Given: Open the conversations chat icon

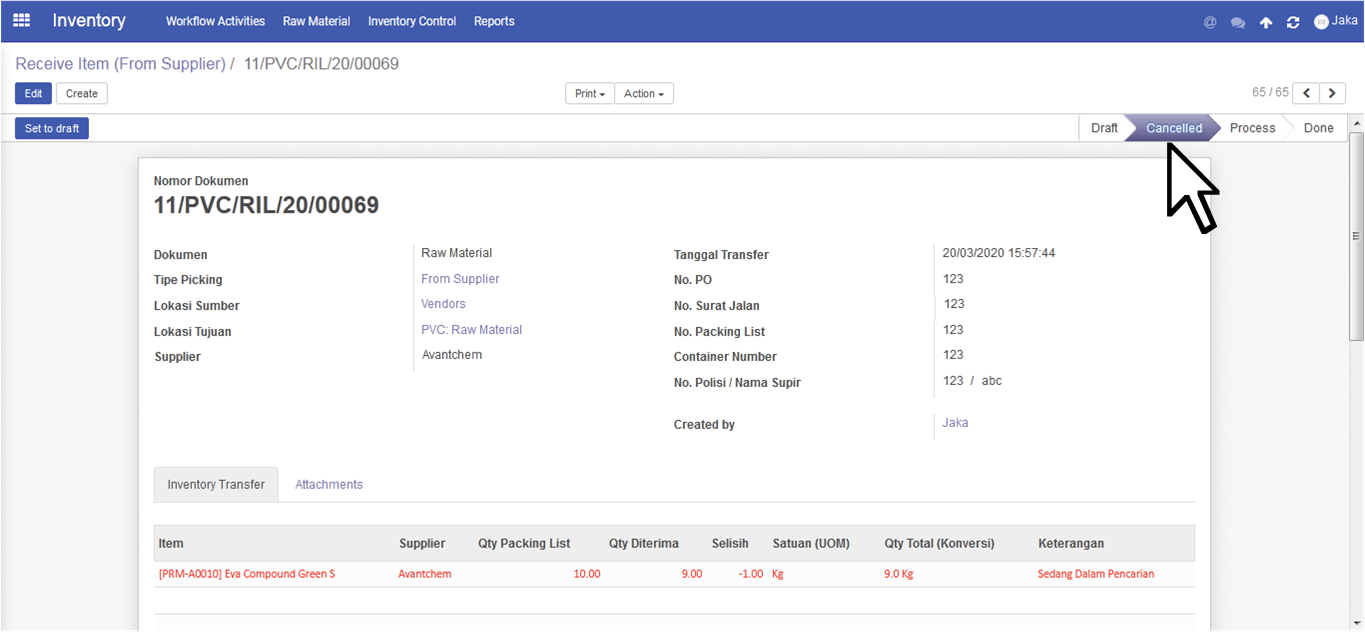Looking at the screenshot, I should point(1238,22).
